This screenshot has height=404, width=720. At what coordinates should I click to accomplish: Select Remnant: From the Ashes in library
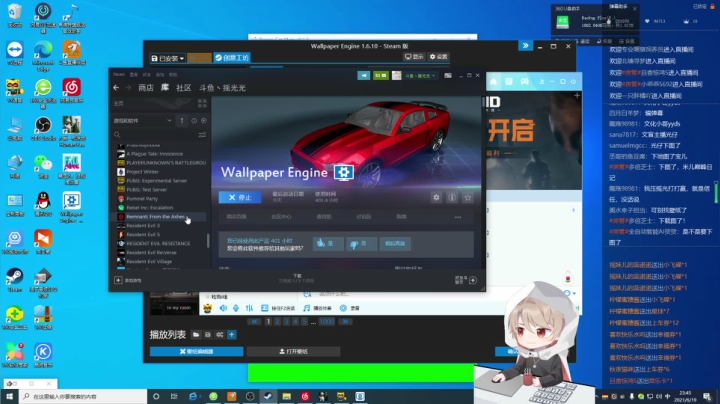tap(156, 217)
